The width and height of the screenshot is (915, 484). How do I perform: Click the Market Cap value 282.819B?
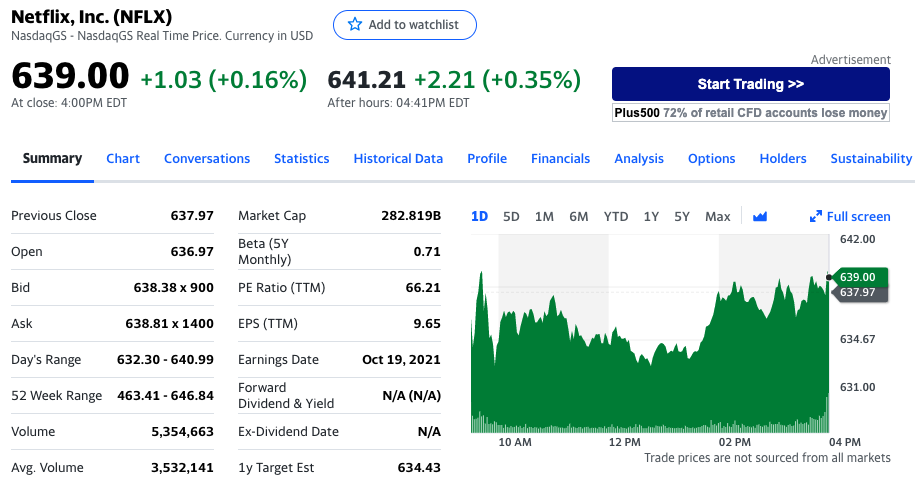411,215
